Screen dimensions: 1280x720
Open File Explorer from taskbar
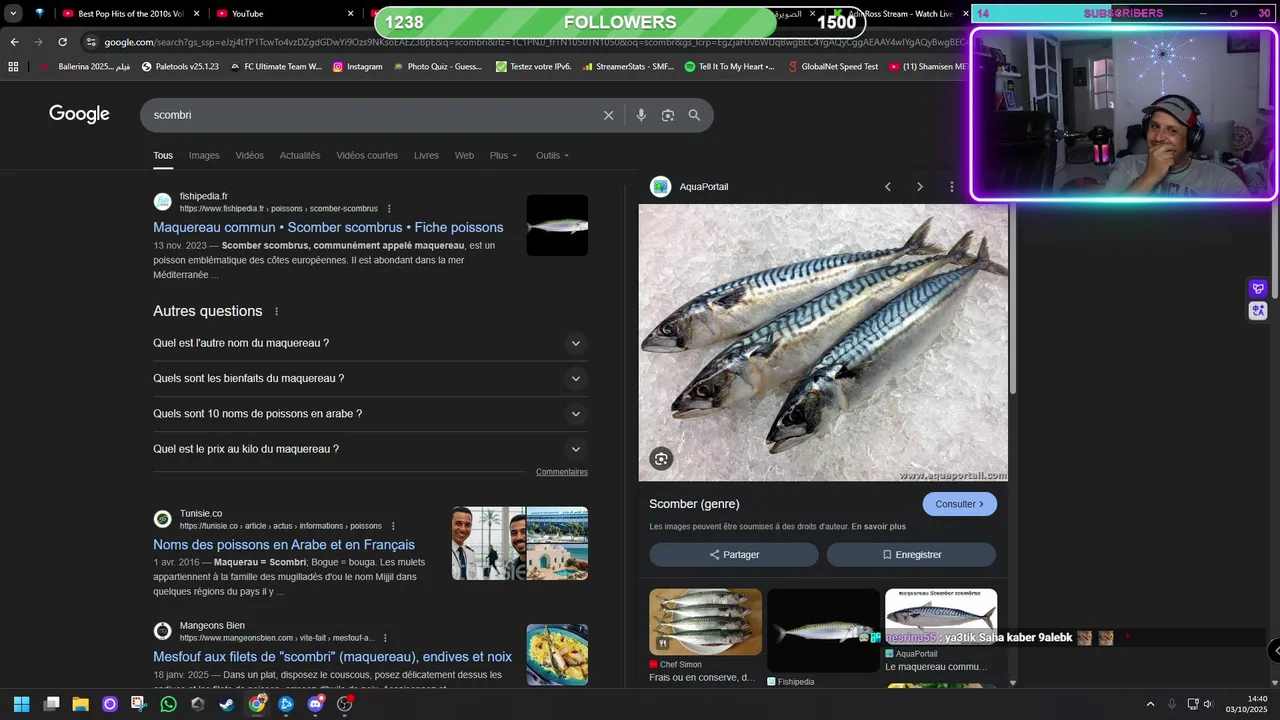pyautogui.click(x=81, y=704)
